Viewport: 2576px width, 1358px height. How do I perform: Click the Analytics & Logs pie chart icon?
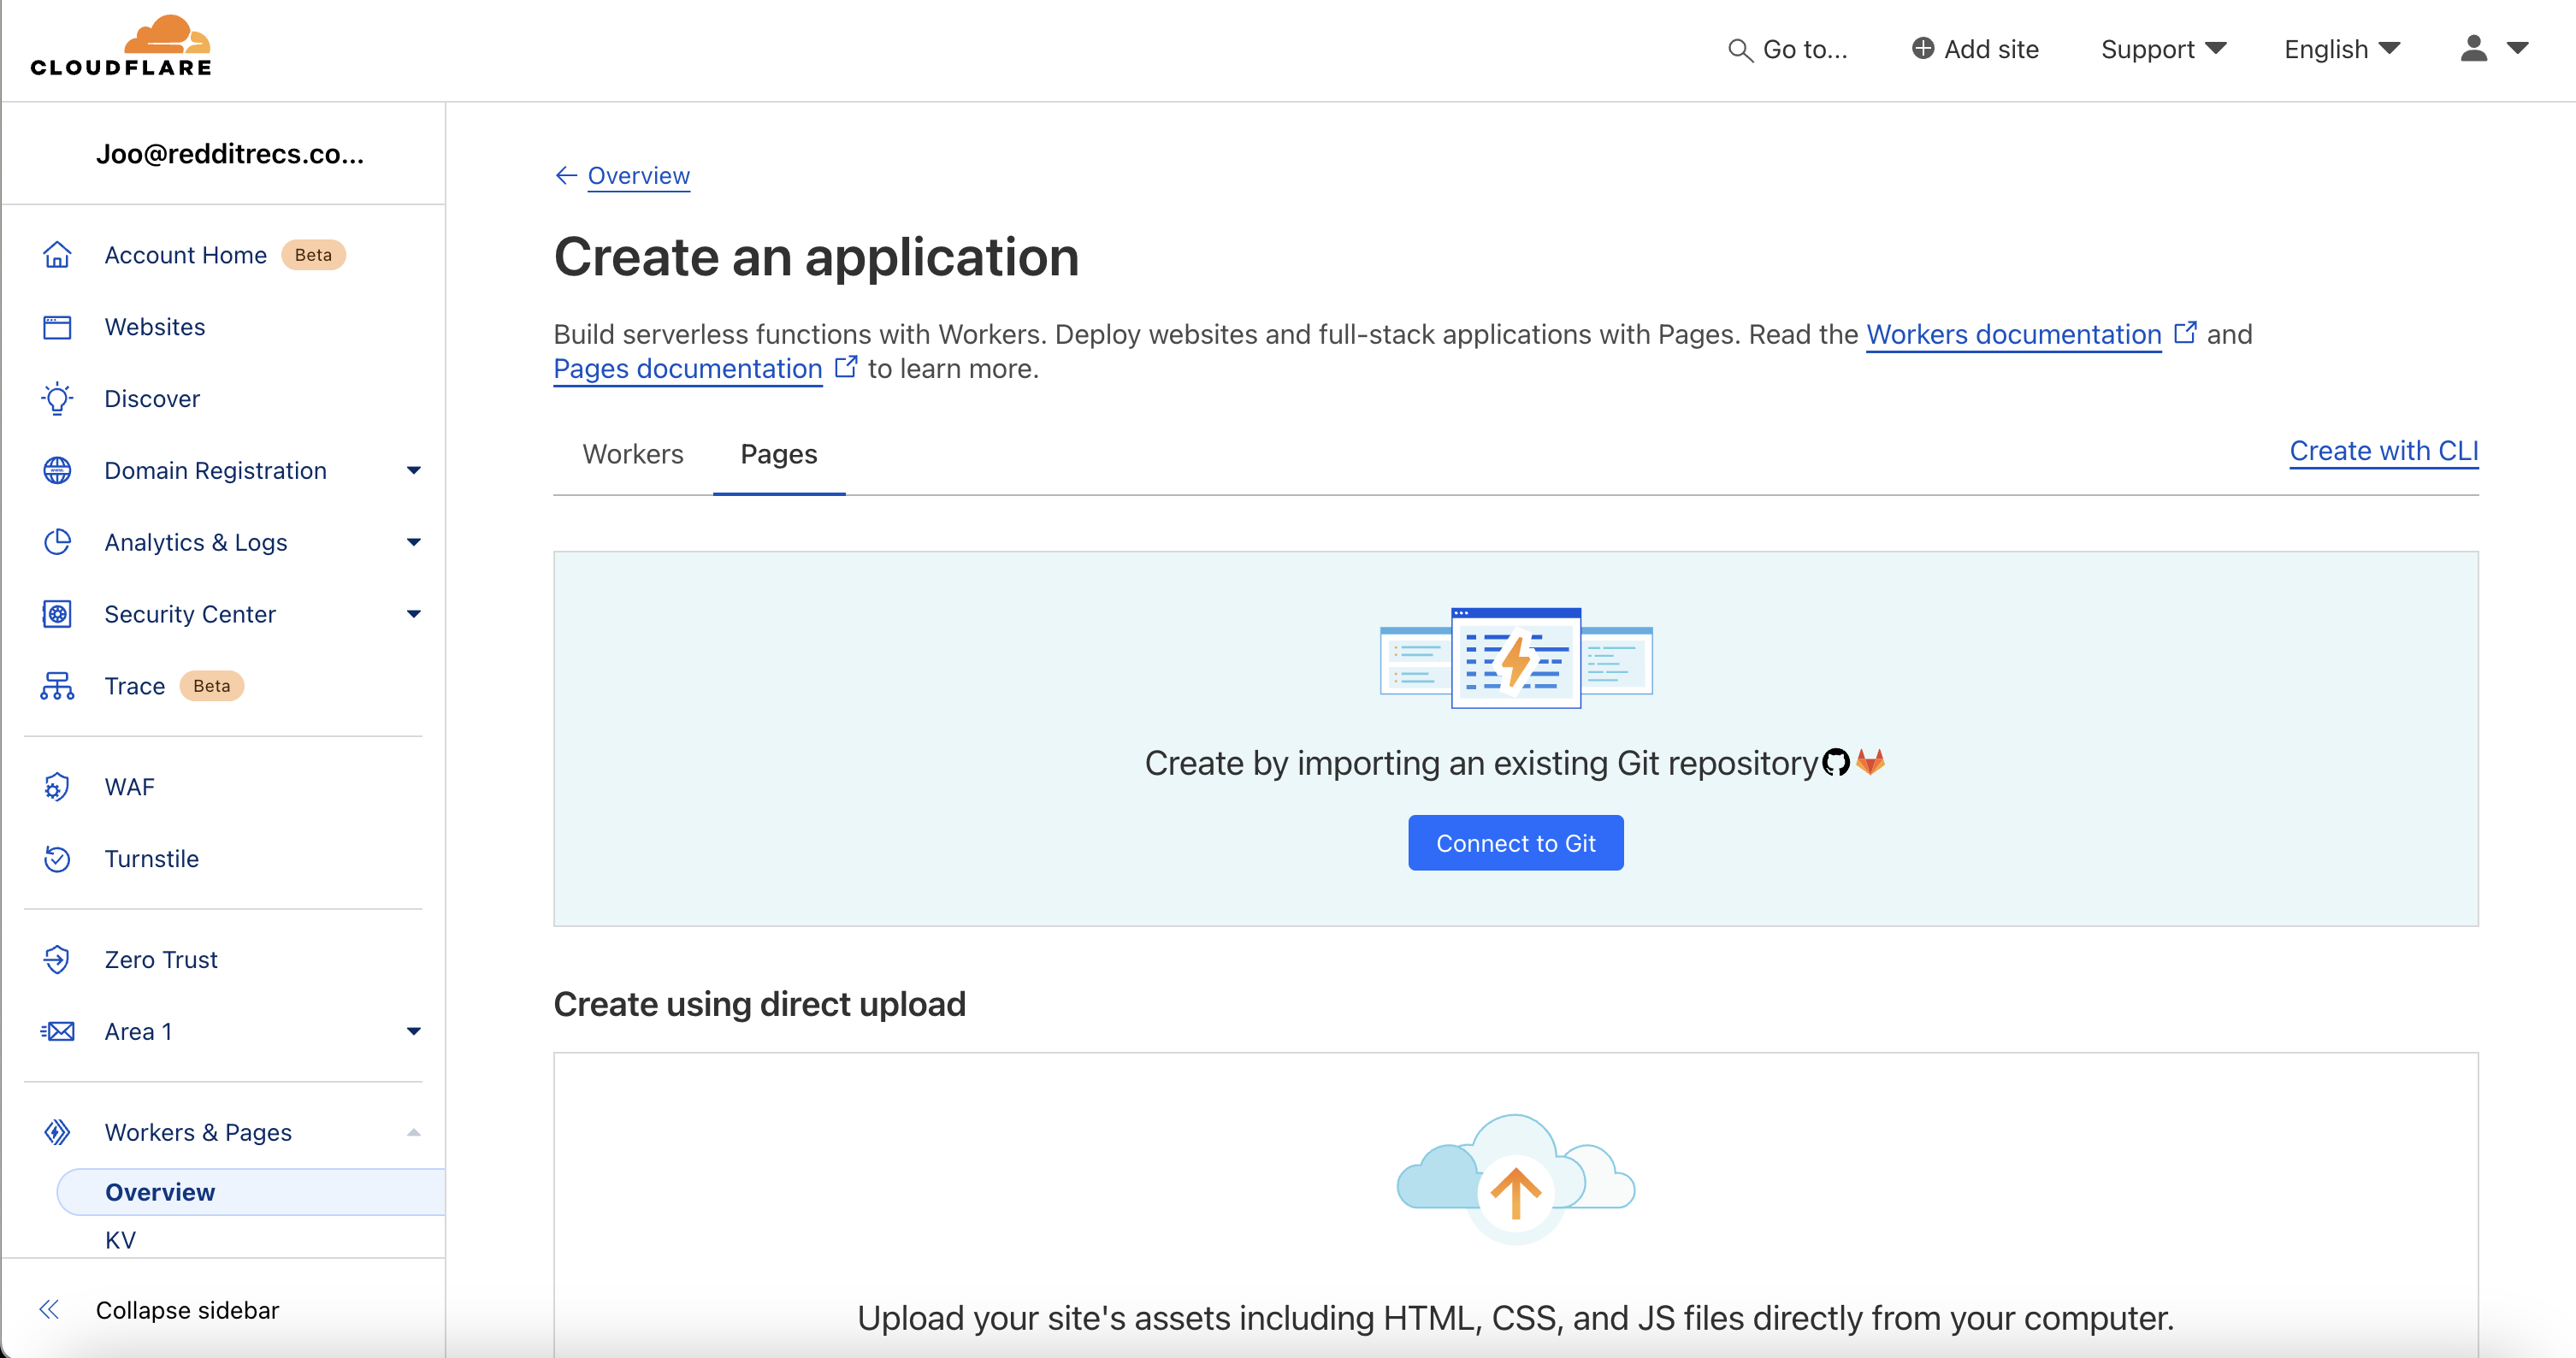57,542
